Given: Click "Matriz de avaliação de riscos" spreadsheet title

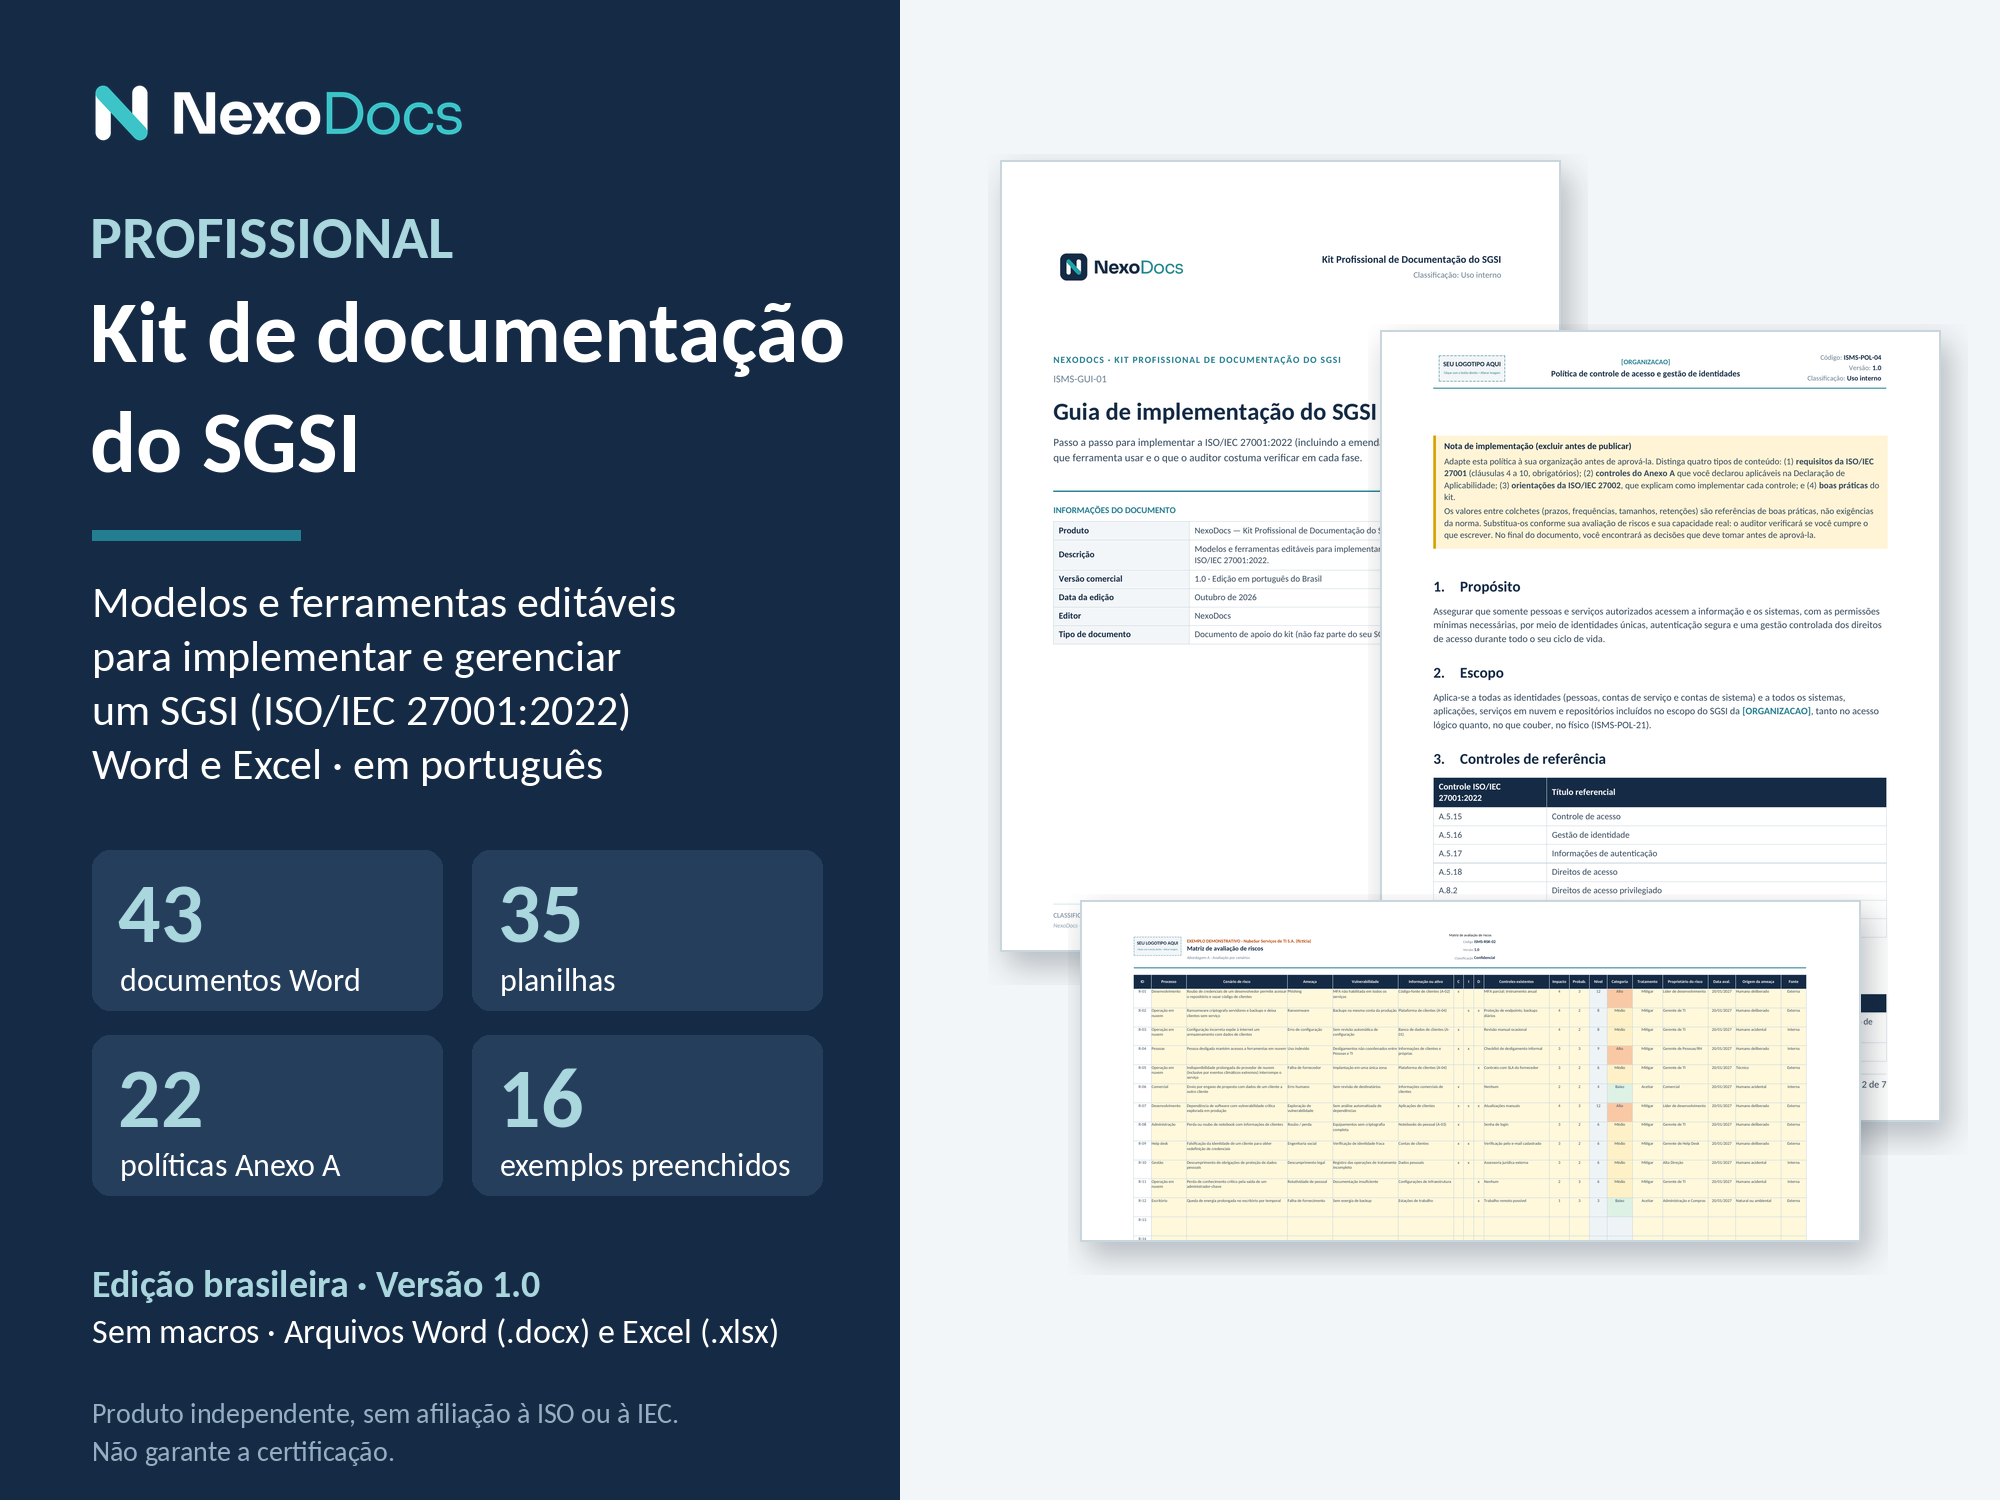Looking at the screenshot, I should 1225,949.
